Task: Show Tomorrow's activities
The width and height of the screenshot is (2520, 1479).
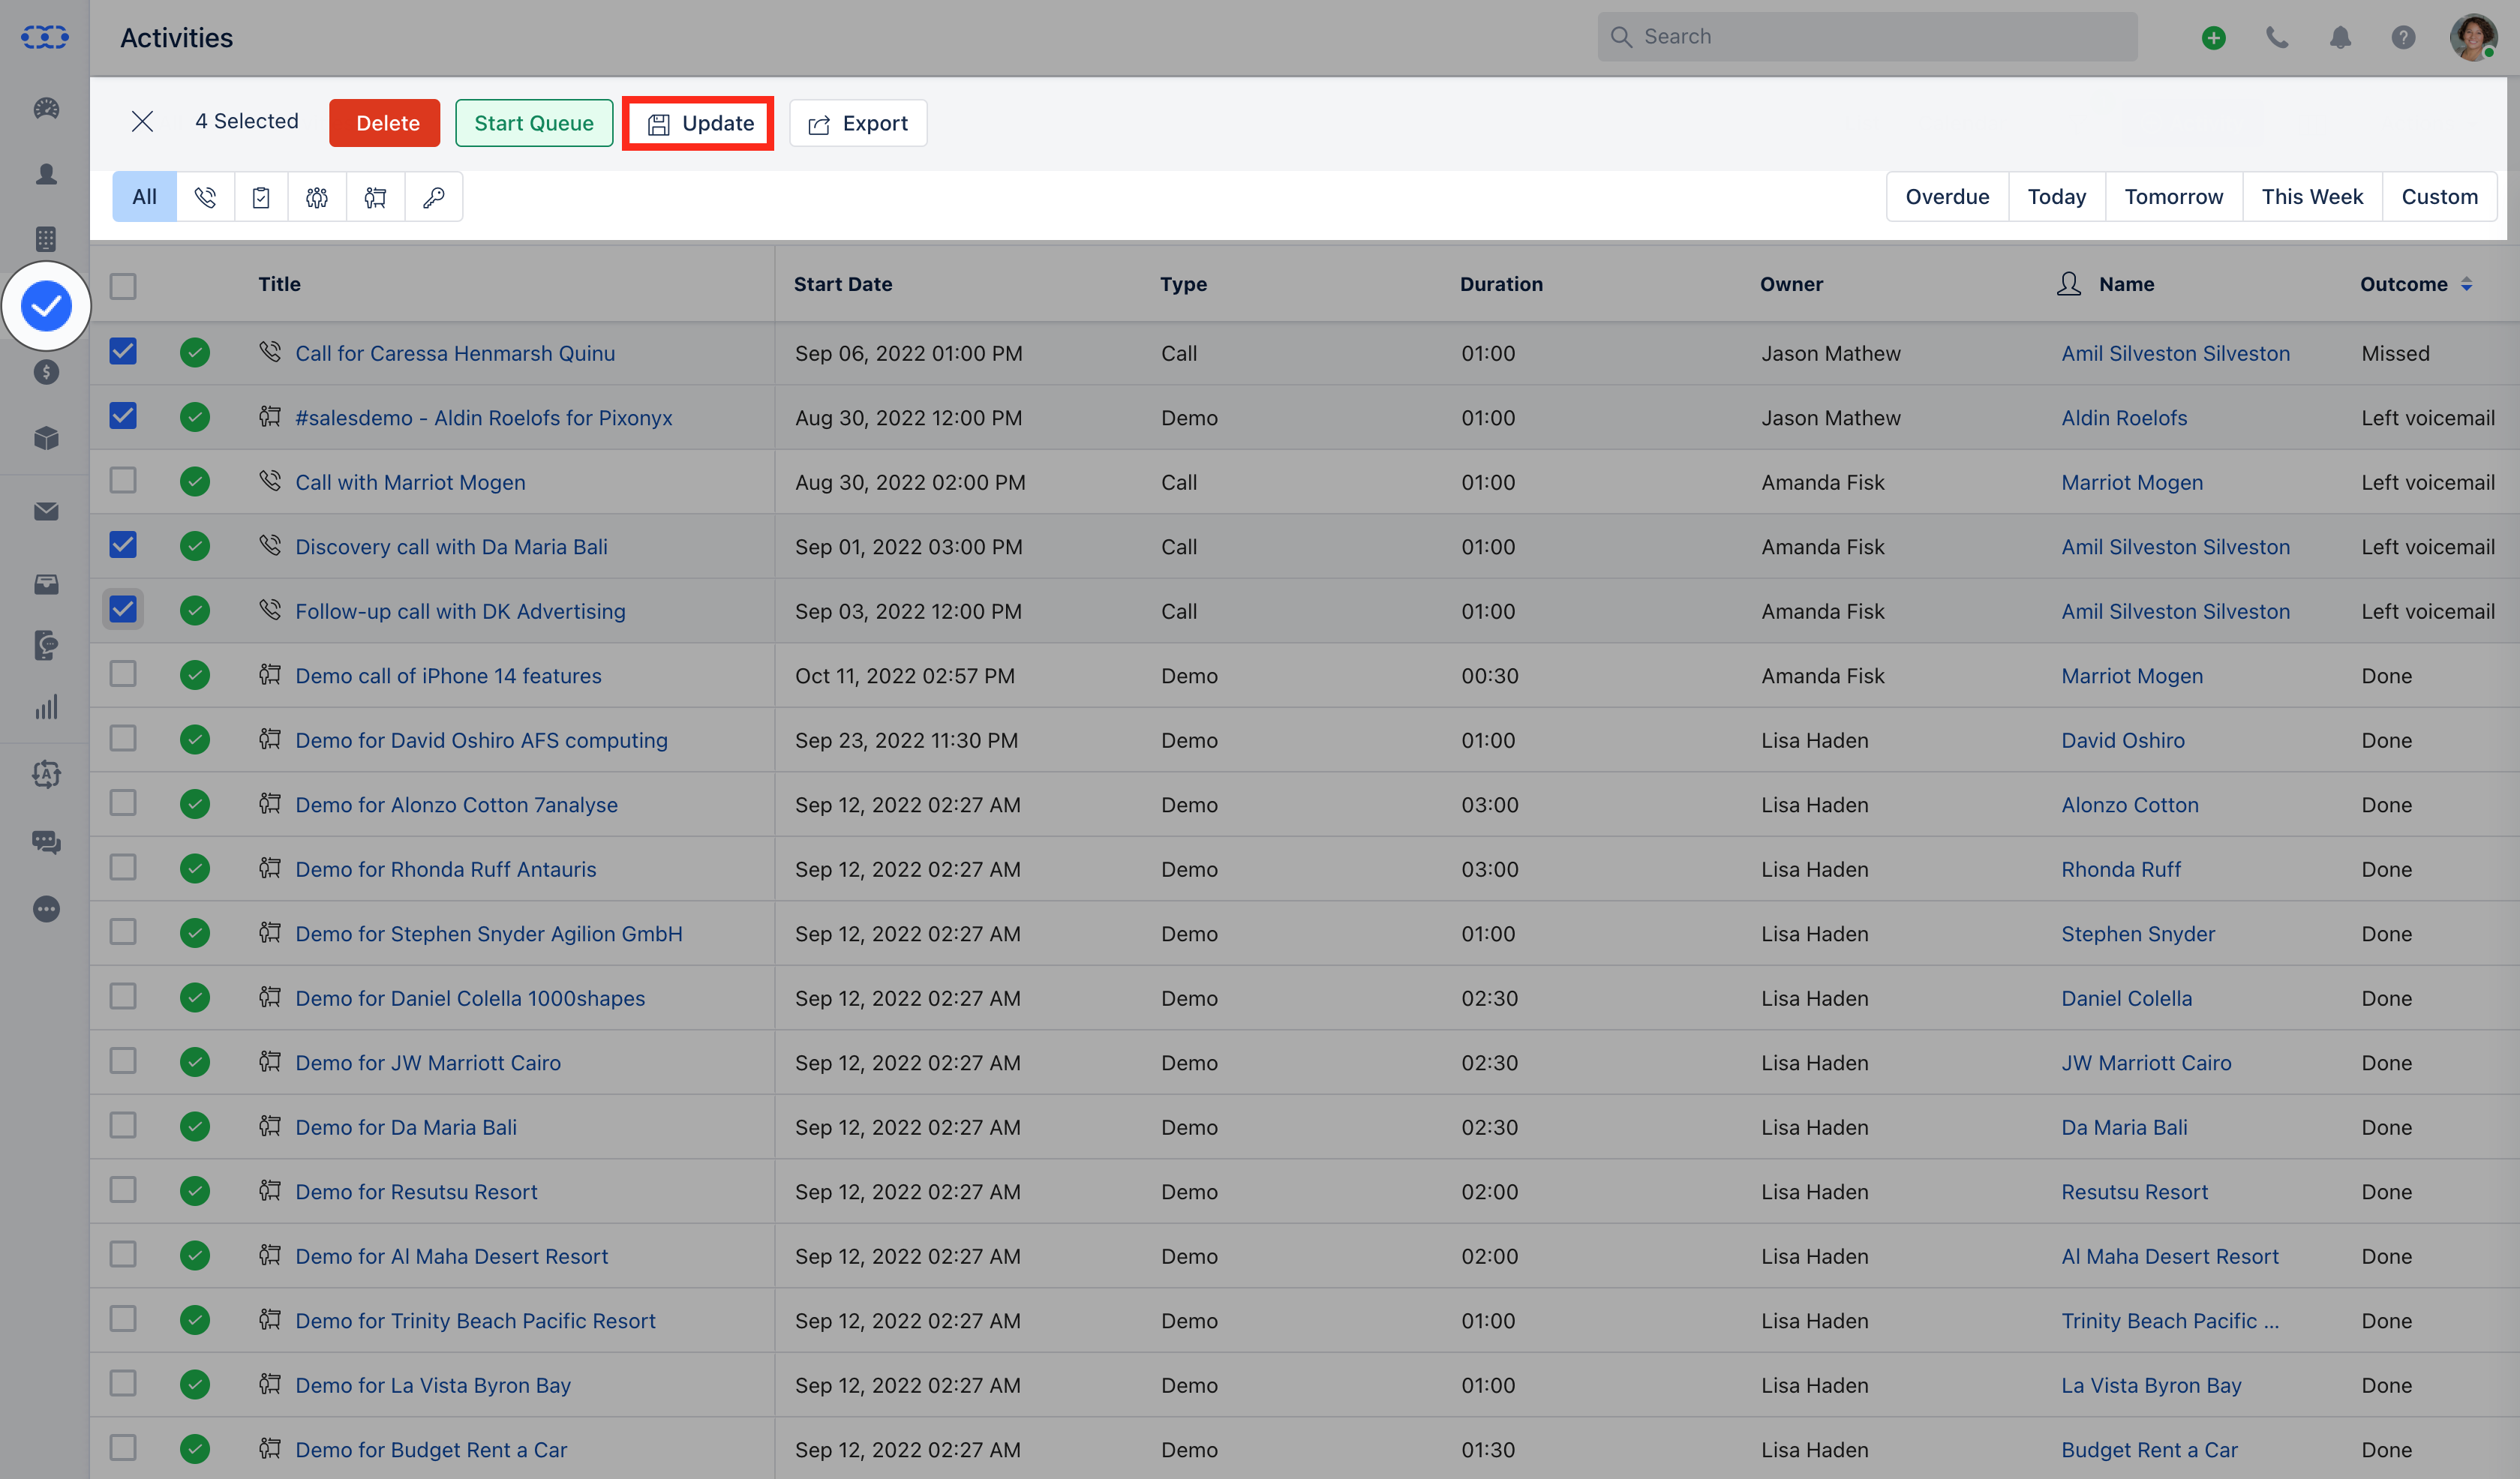Action: (x=2173, y=197)
